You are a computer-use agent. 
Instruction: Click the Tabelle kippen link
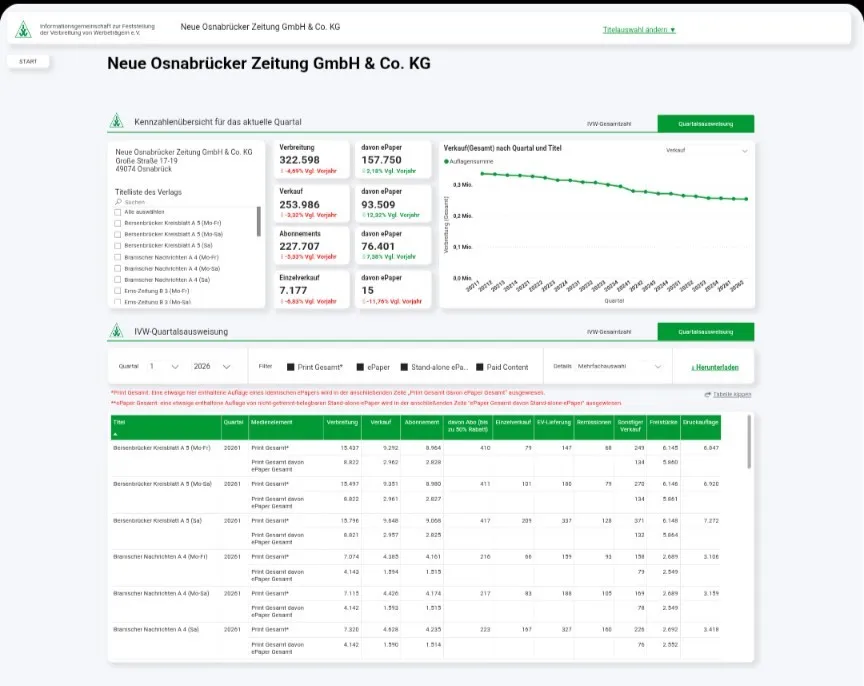[732, 395]
